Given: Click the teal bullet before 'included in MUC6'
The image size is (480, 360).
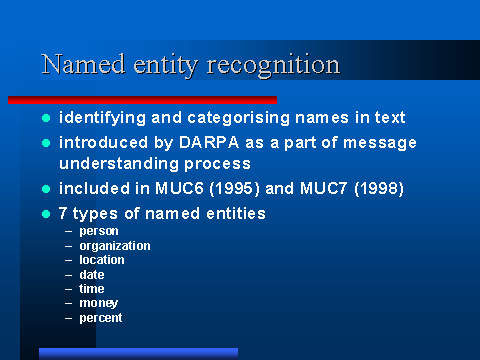Looking at the screenshot, I should (x=46, y=189).
